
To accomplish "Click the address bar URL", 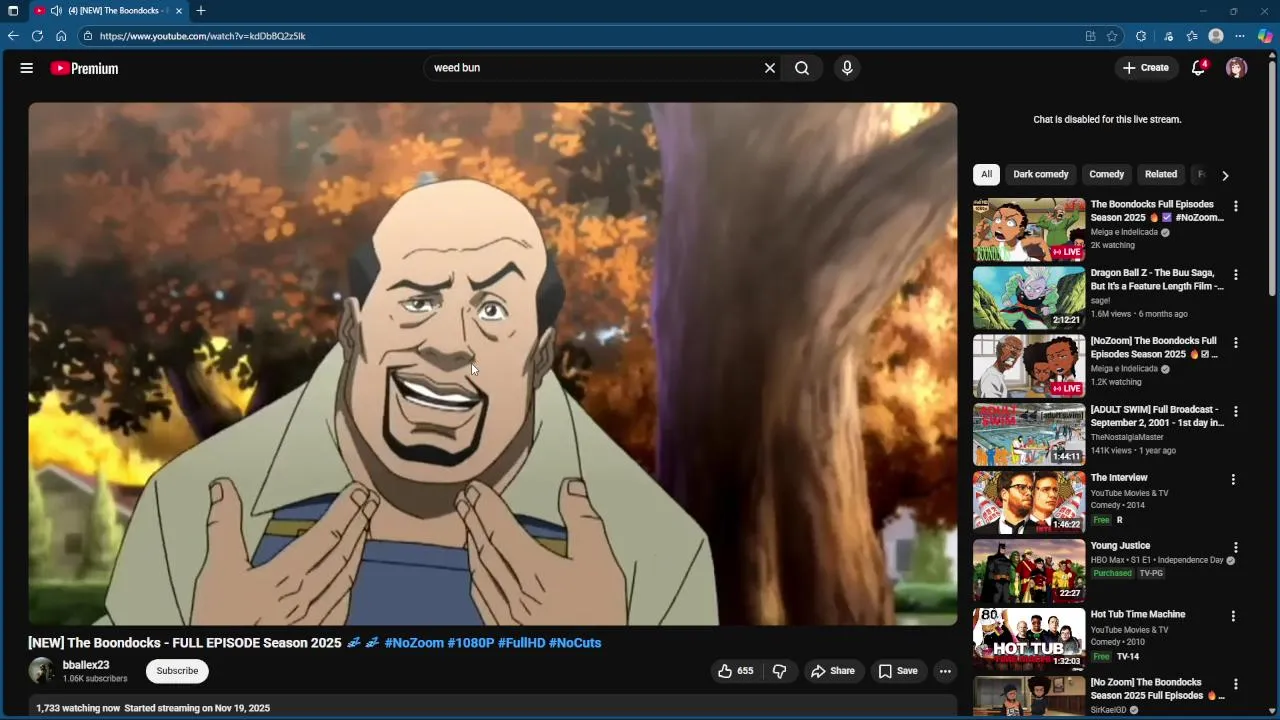I will tap(202, 36).
